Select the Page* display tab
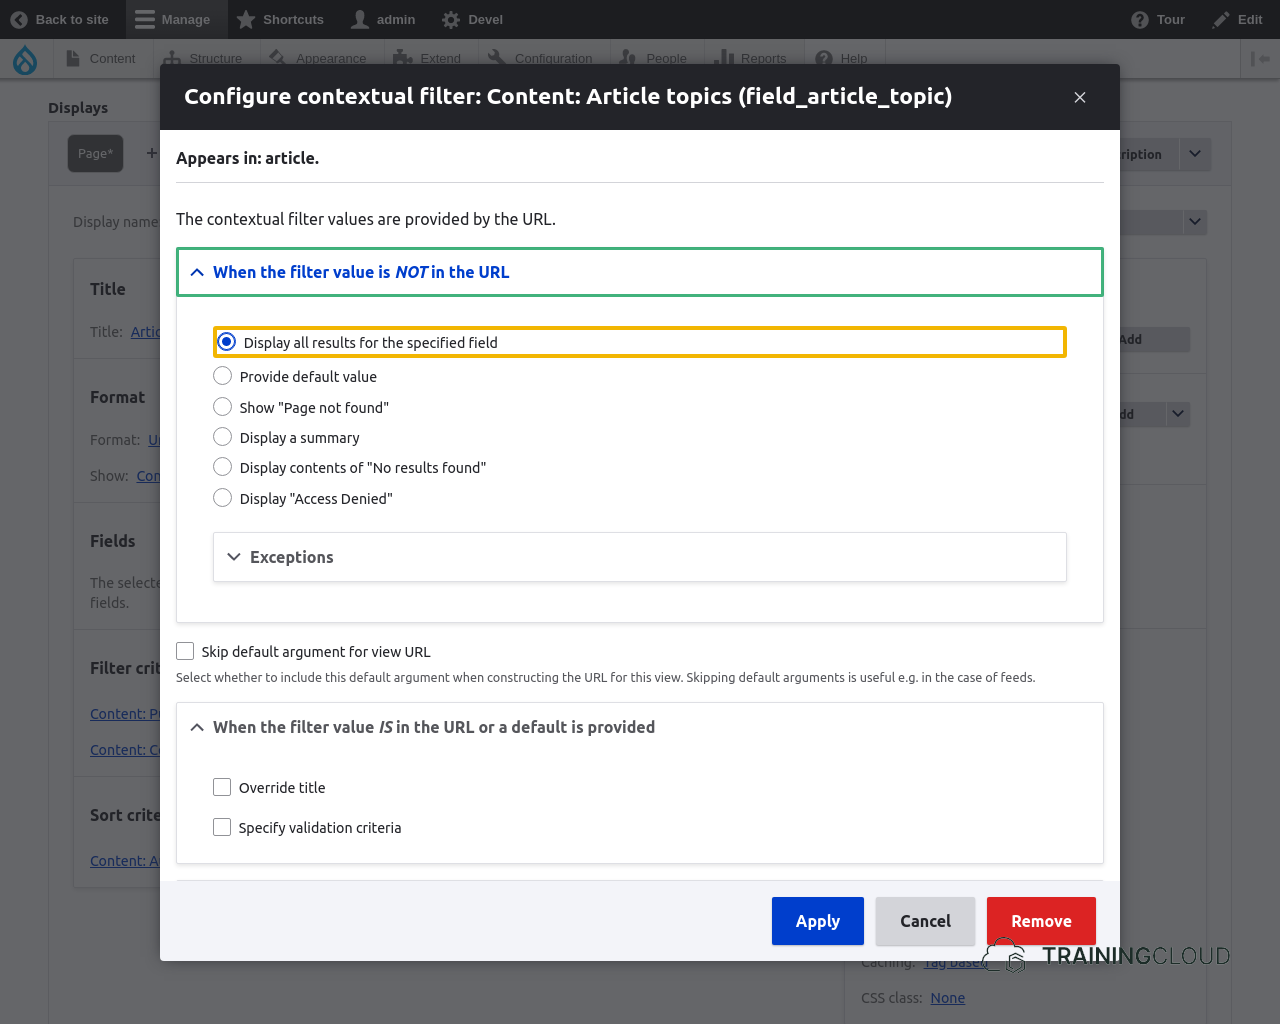The image size is (1280, 1024). click(x=96, y=153)
